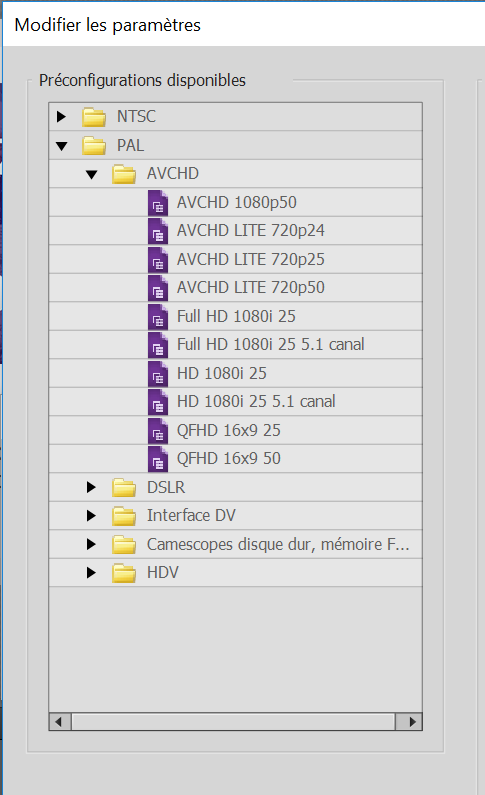The image size is (485, 795).
Task: Choose HD 1080i 25 5.1 canal preset
Action: 236,402
